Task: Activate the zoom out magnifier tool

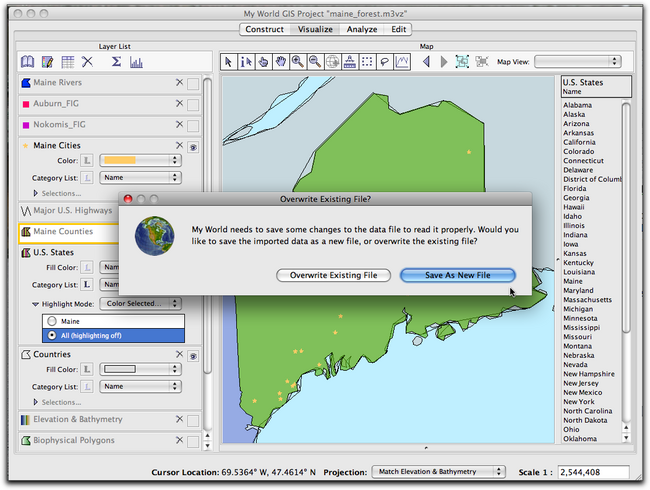Action: coord(315,62)
